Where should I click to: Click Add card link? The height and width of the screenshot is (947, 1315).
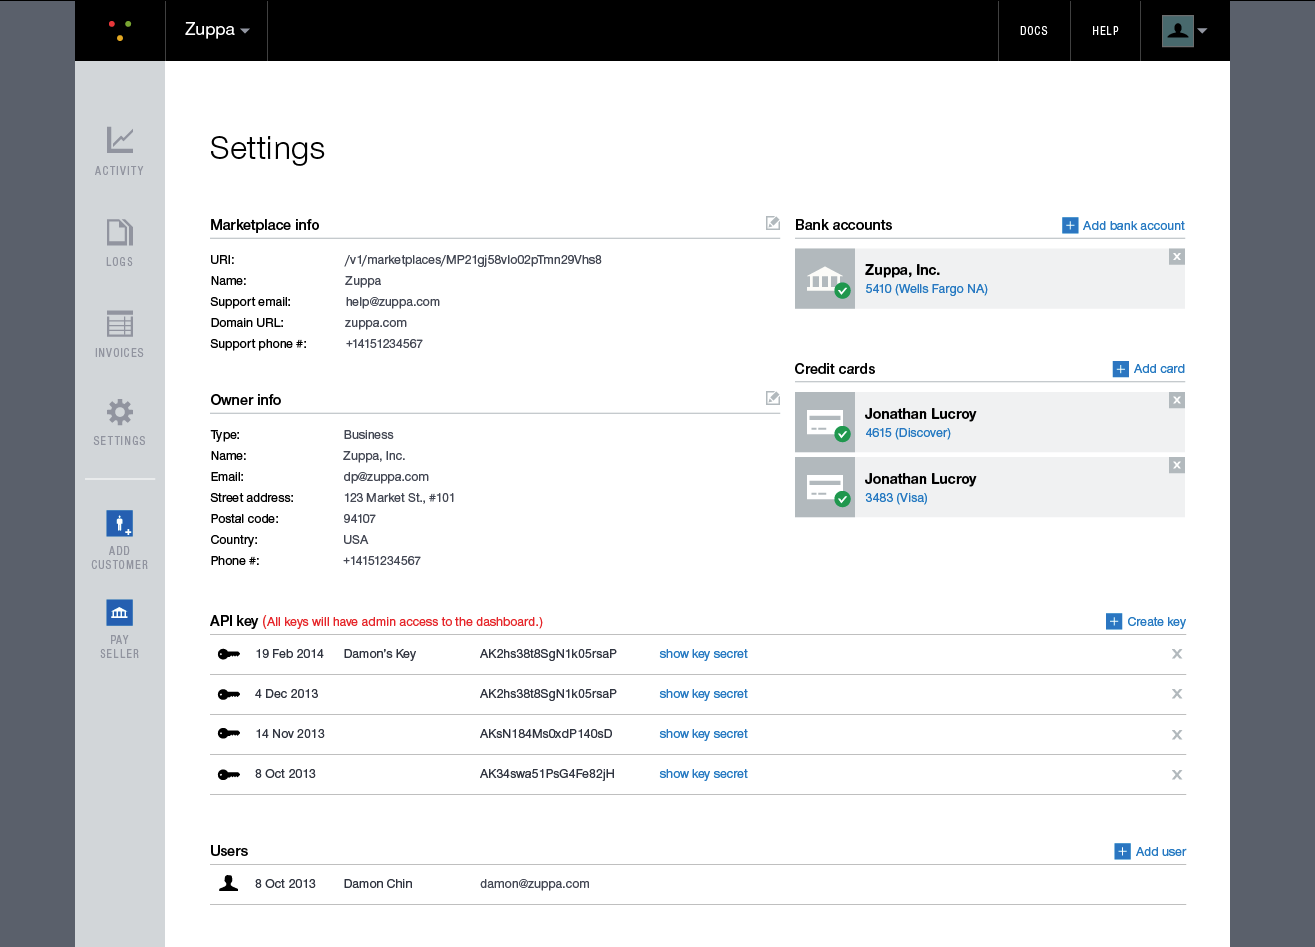point(1149,369)
